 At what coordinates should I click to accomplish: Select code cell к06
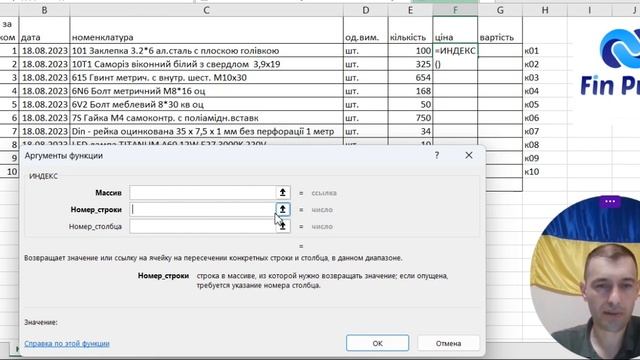(x=545, y=118)
